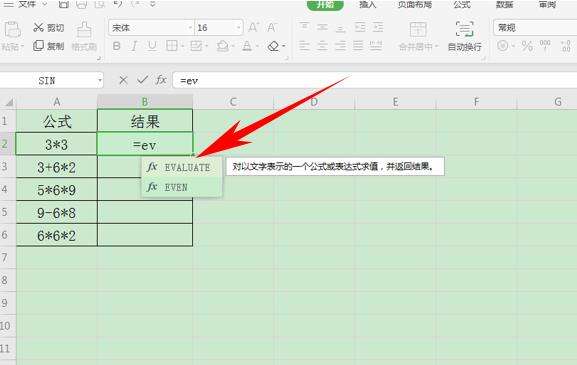Open the Name Box dropdown showing SIN
This screenshot has width=577, height=365.
[100, 81]
